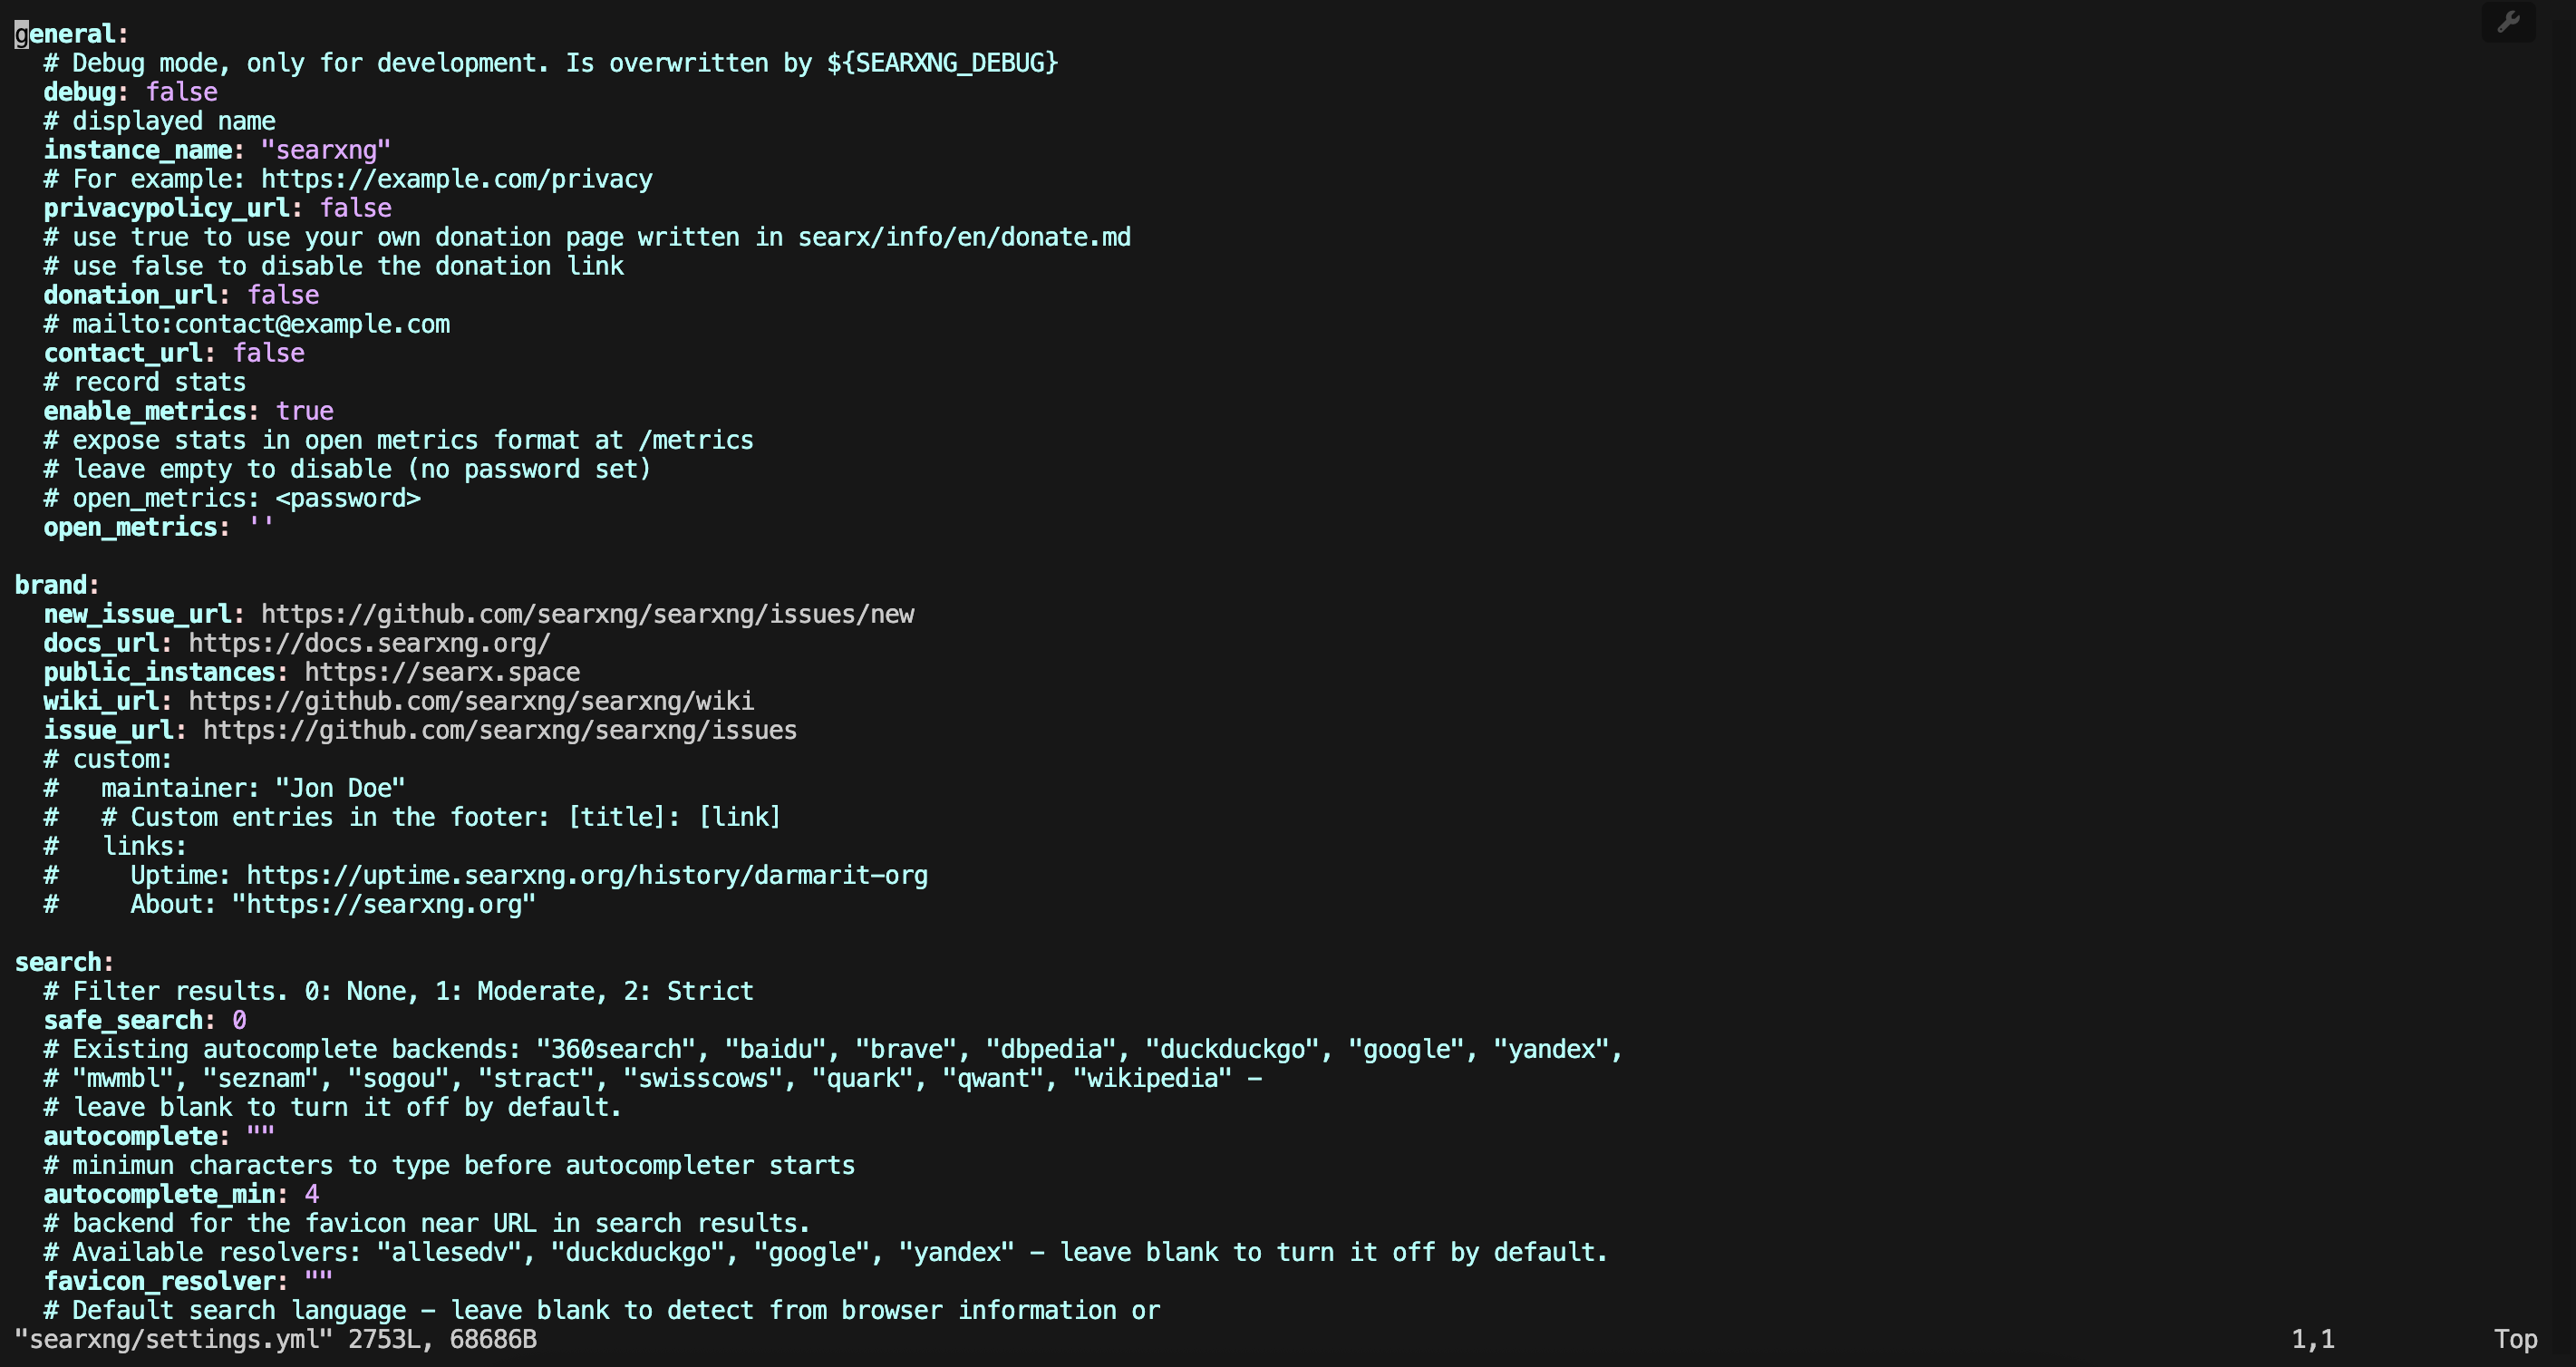
Task: Click the wiki_url GitHub wiki link
Action: 471,701
